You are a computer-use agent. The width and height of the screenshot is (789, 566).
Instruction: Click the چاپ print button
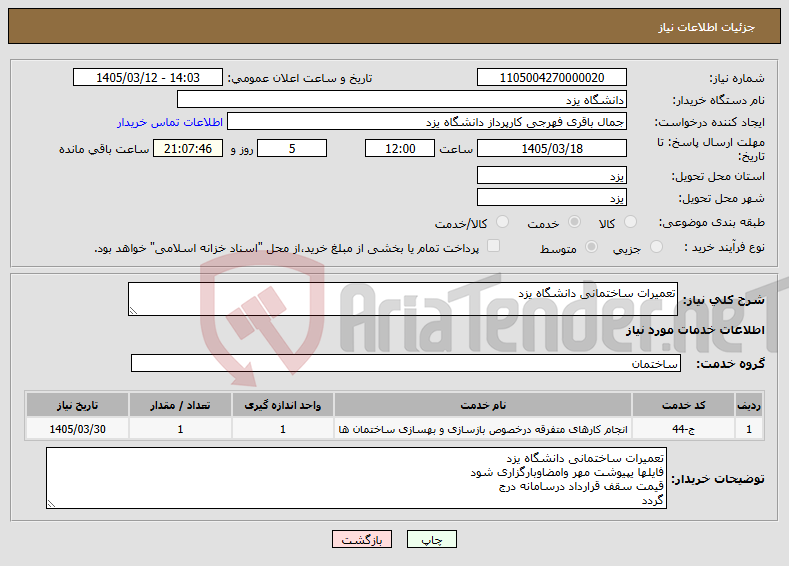point(432,539)
